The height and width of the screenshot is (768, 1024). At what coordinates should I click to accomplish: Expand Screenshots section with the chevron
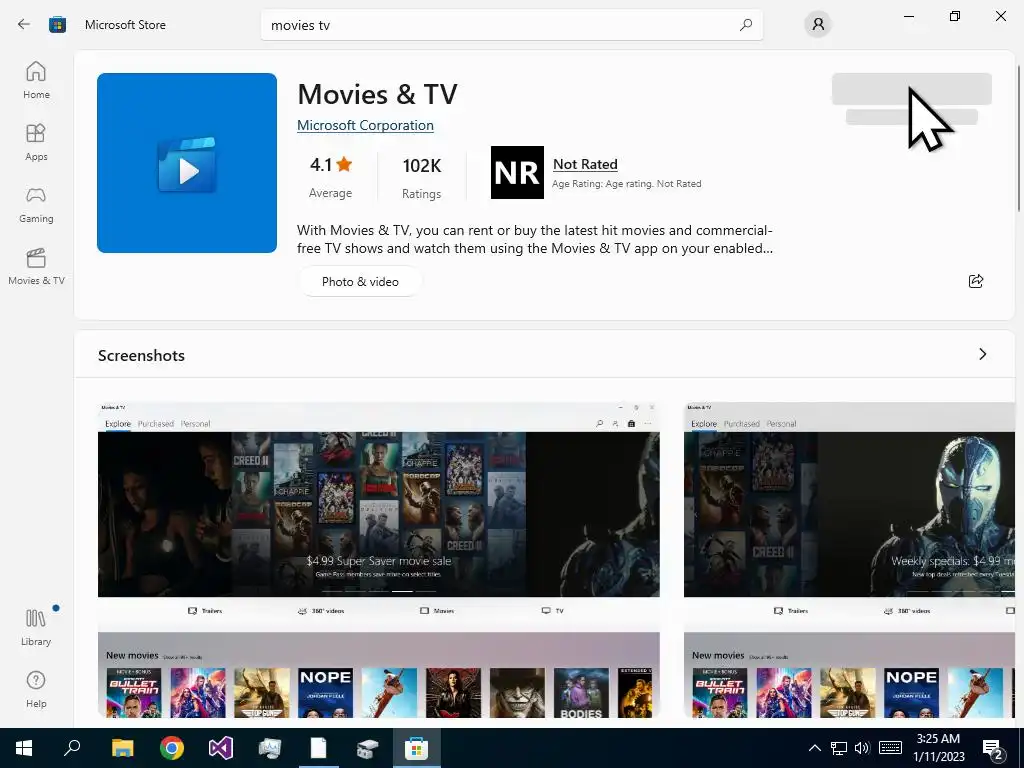[x=983, y=354]
